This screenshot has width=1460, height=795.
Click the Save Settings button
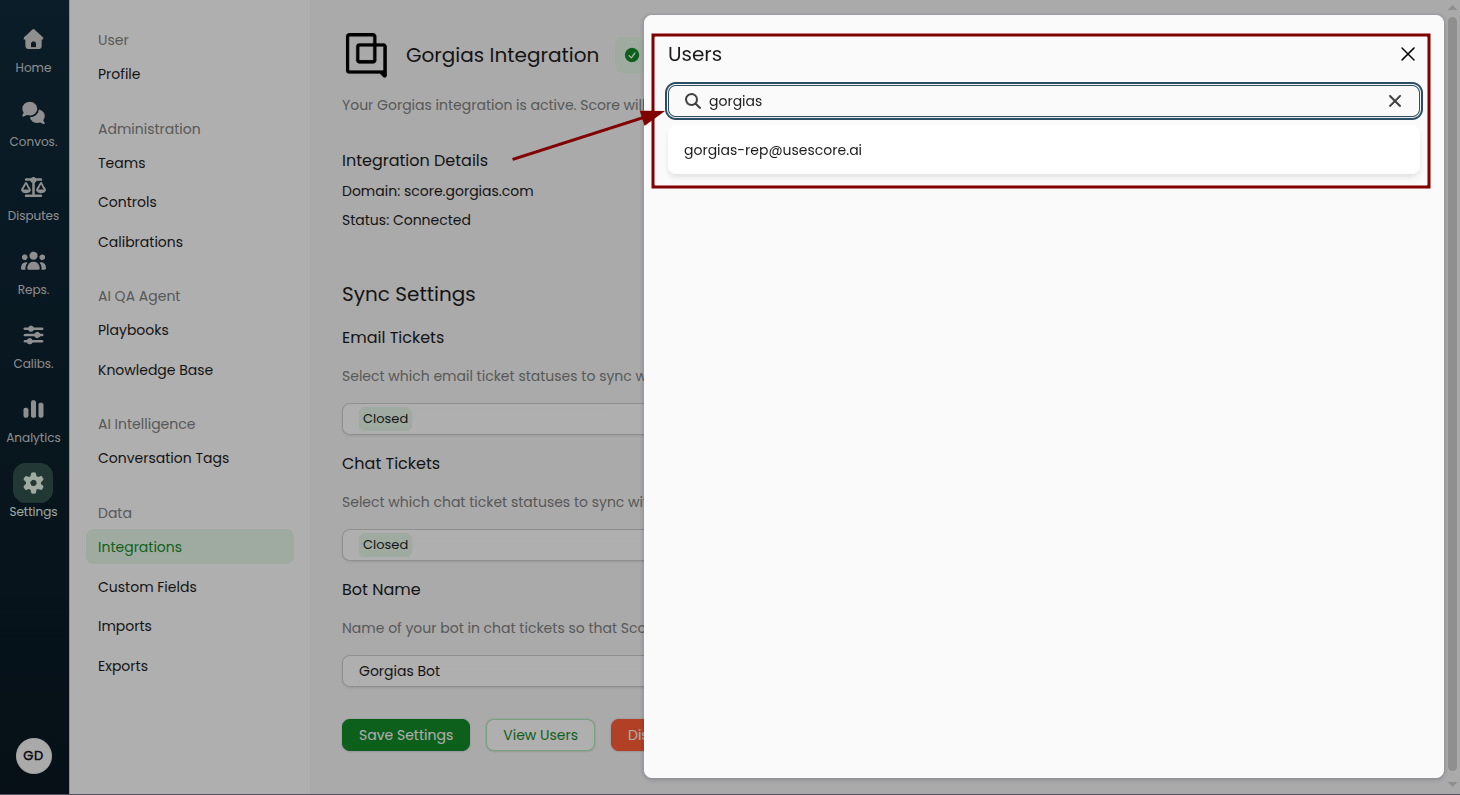pos(405,735)
